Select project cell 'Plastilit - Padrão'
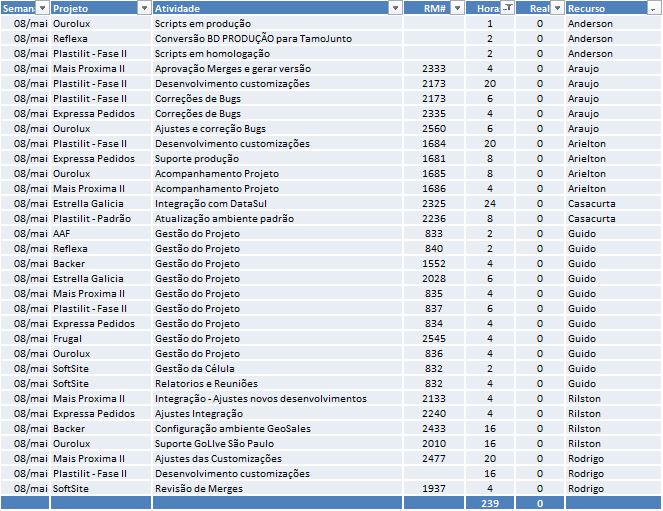663x511 pixels. coord(101,219)
